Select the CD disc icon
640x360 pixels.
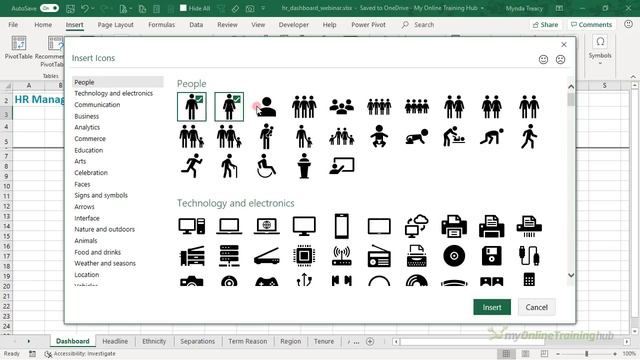(454, 256)
